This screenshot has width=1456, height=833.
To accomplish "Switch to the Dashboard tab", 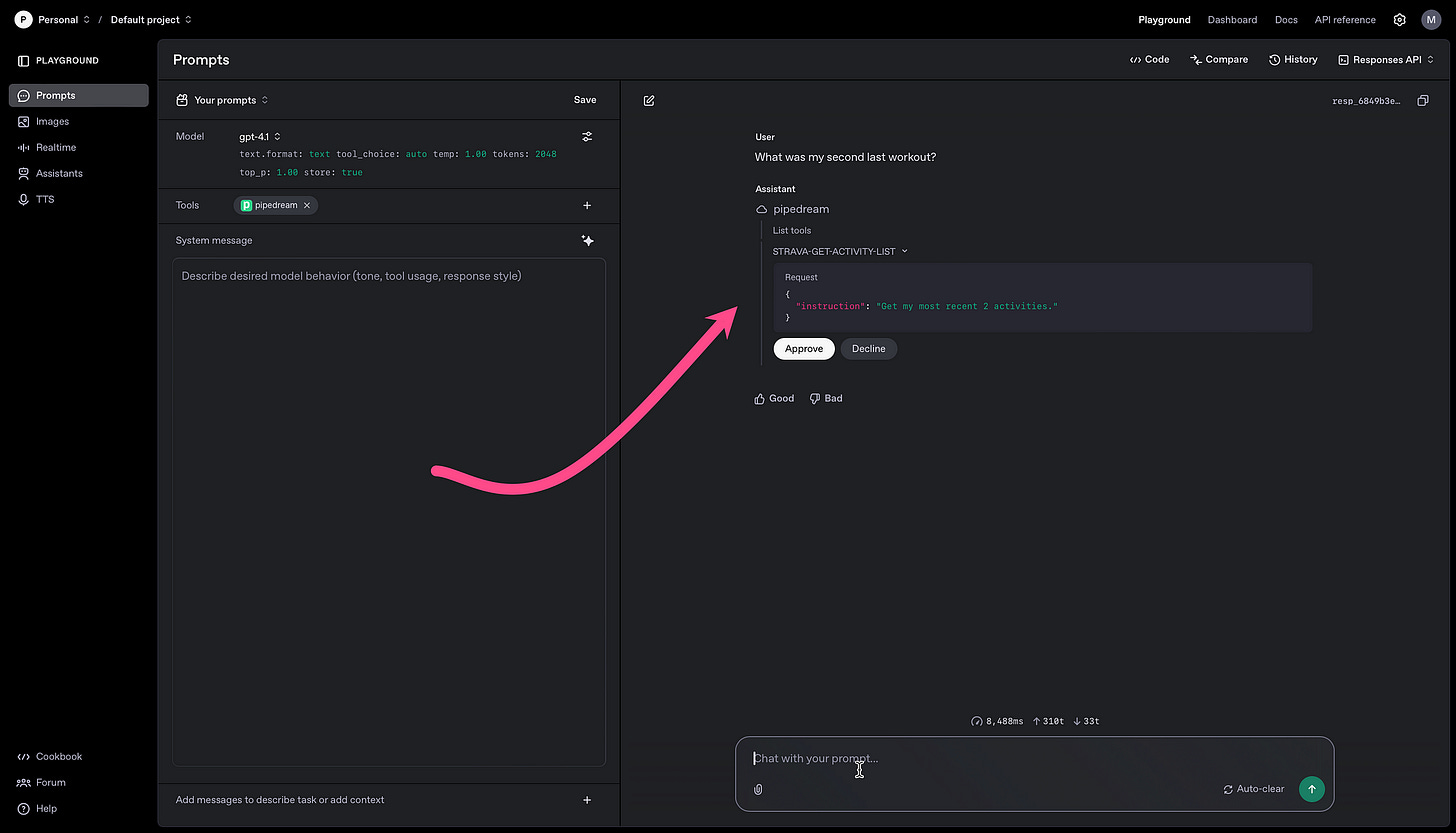I will point(1232,20).
